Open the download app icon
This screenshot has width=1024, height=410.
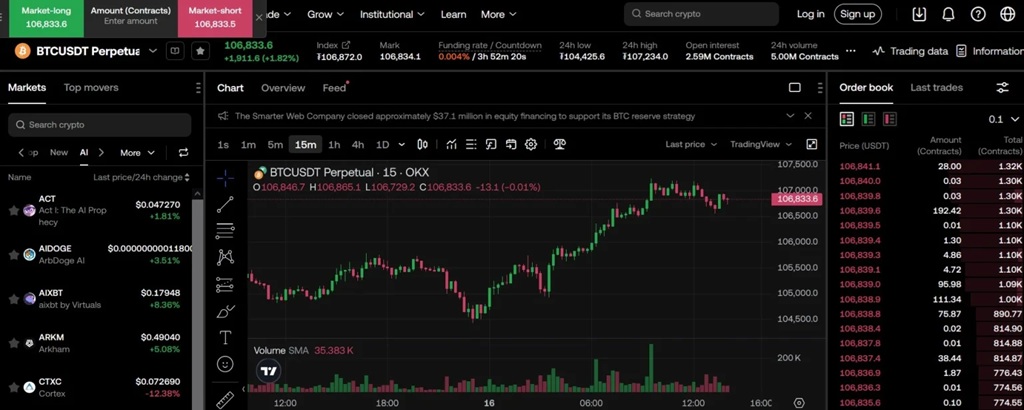920,14
